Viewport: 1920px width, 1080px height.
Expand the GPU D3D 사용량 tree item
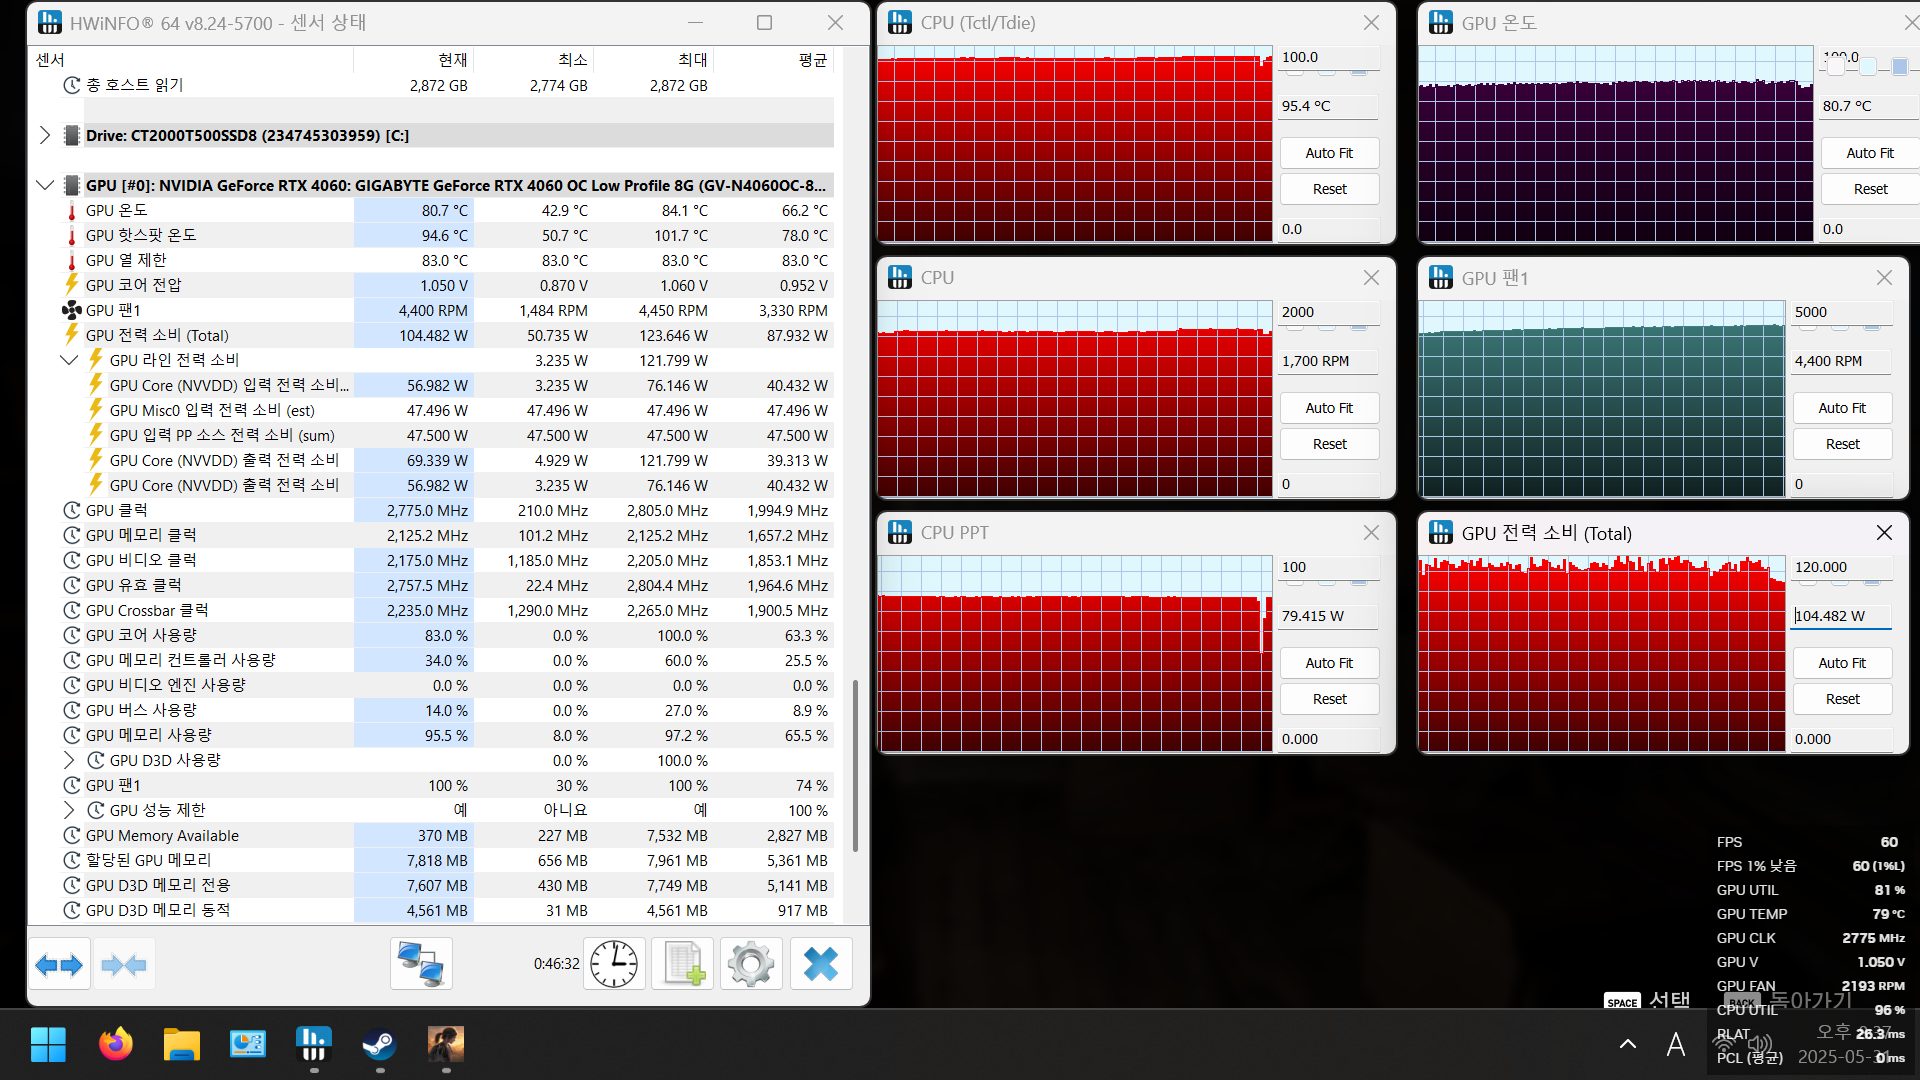(69, 760)
